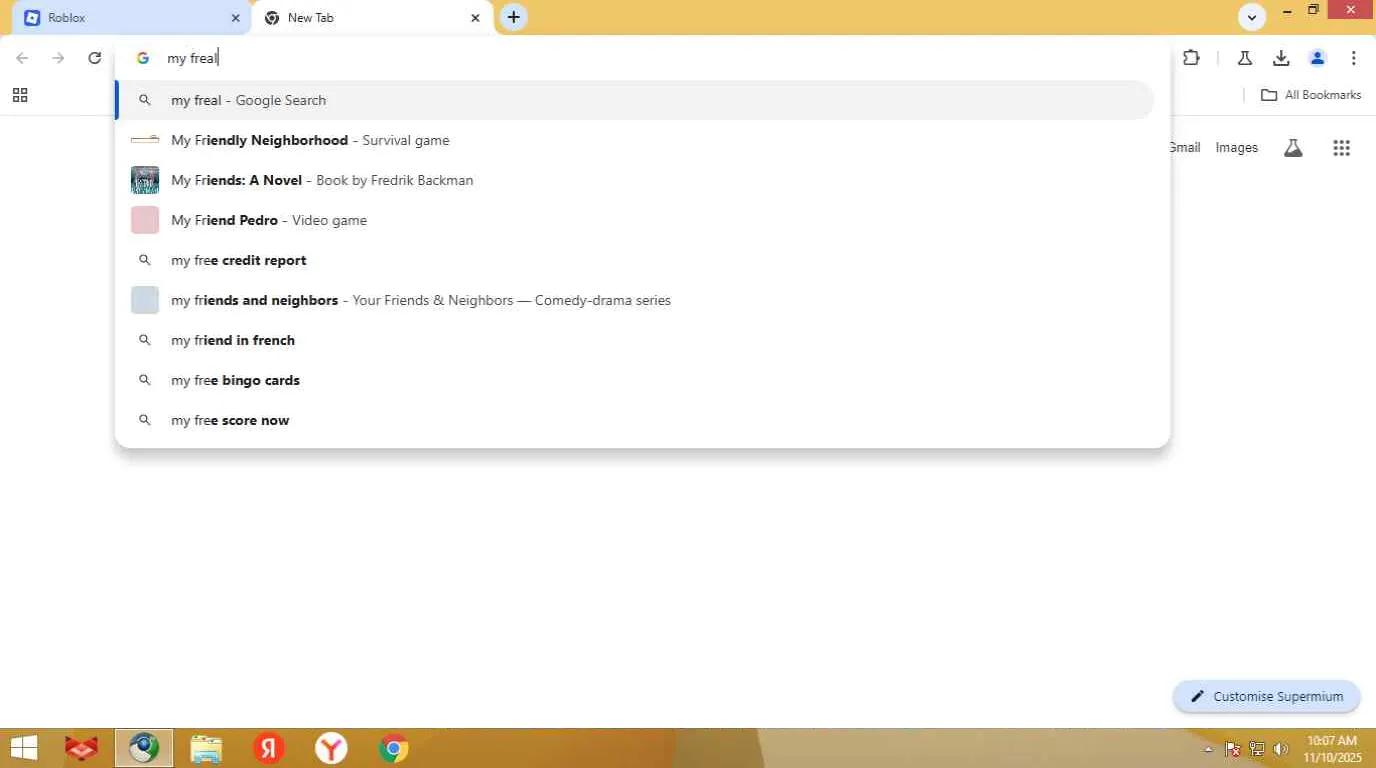Click the network status tray icon
Screen dimensions: 1376x768
pyautogui.click(x=1257, y=749)
